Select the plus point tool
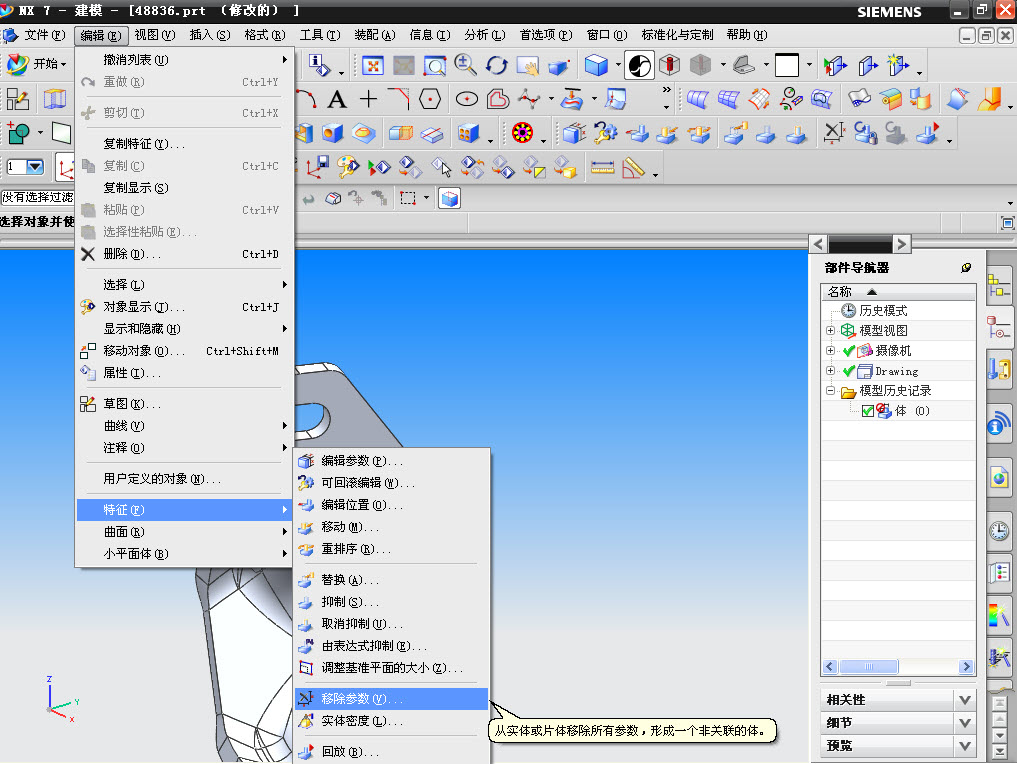1017x764 pixels. tap(368, 99)
